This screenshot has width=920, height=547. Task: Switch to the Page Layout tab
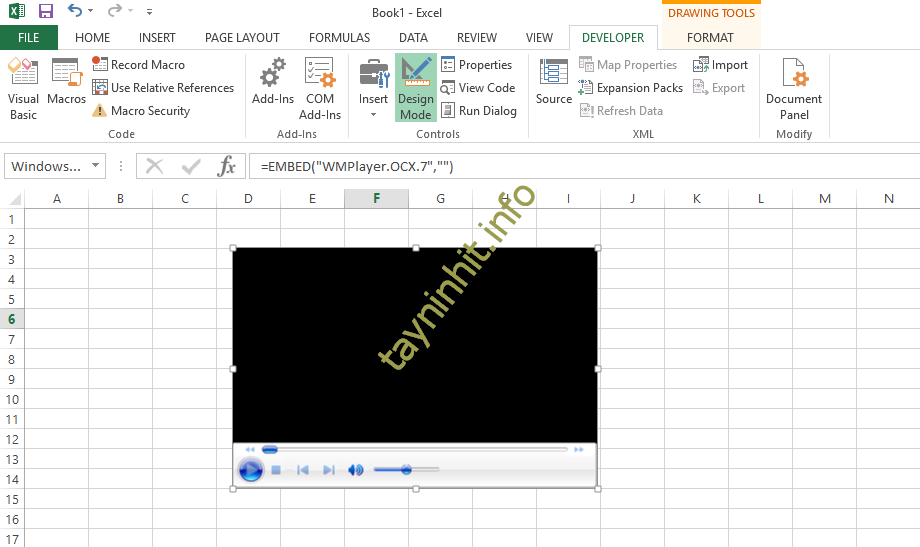[242, 38]
